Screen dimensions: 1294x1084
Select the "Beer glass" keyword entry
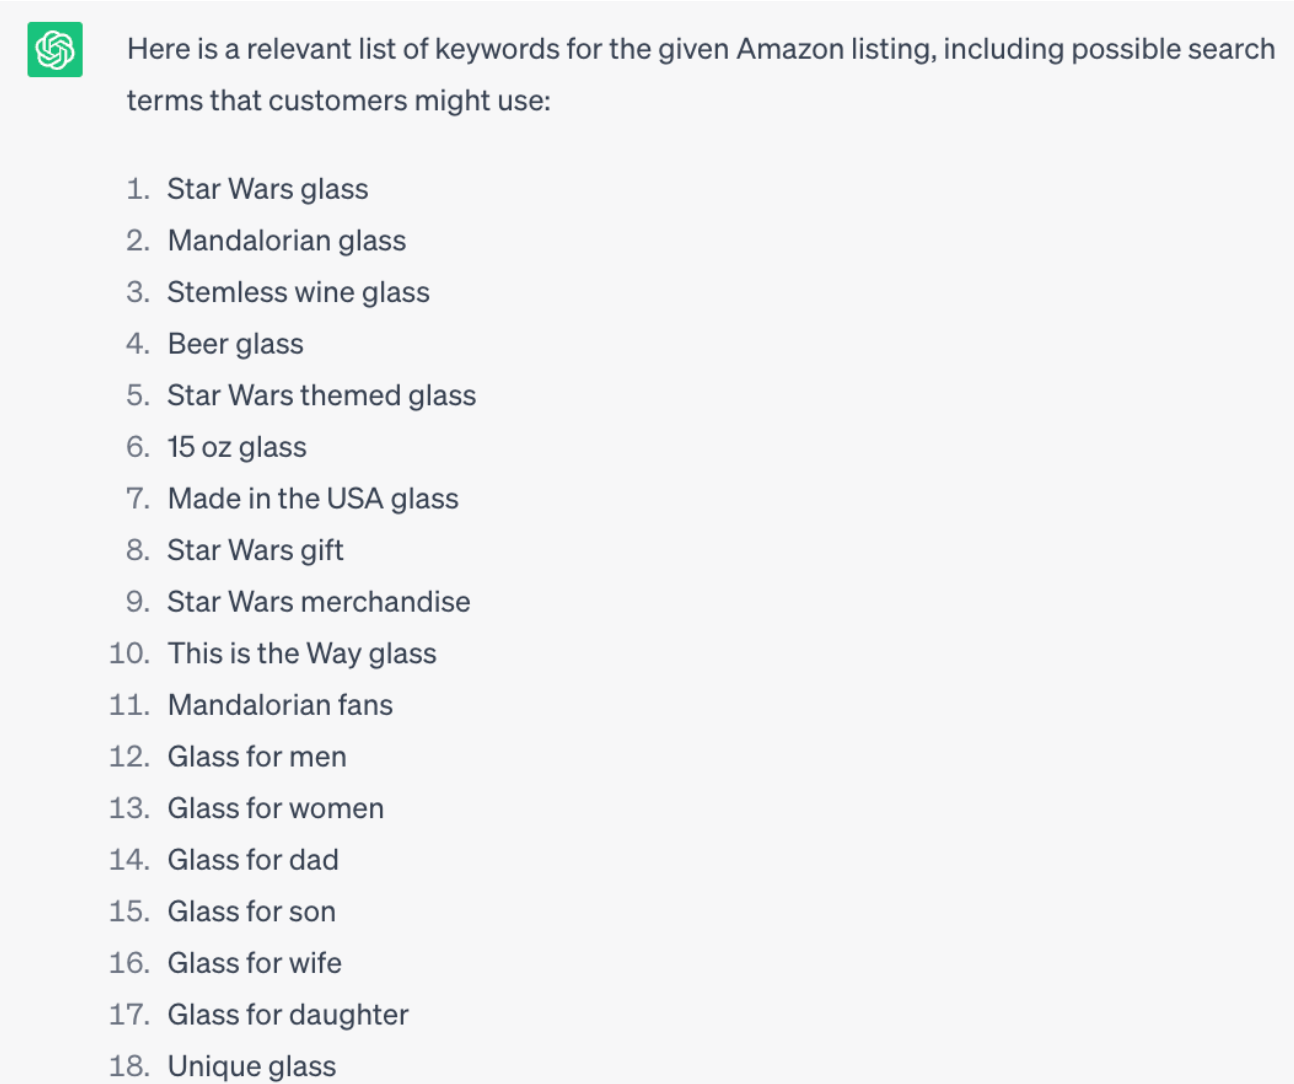235,344
